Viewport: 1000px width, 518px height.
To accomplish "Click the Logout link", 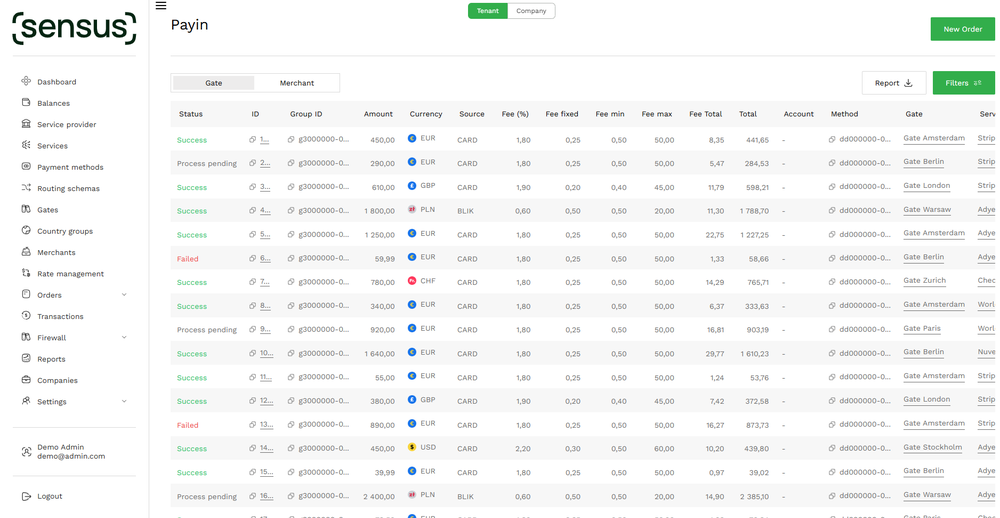I will pyautogui.click(x=50, y=496).
